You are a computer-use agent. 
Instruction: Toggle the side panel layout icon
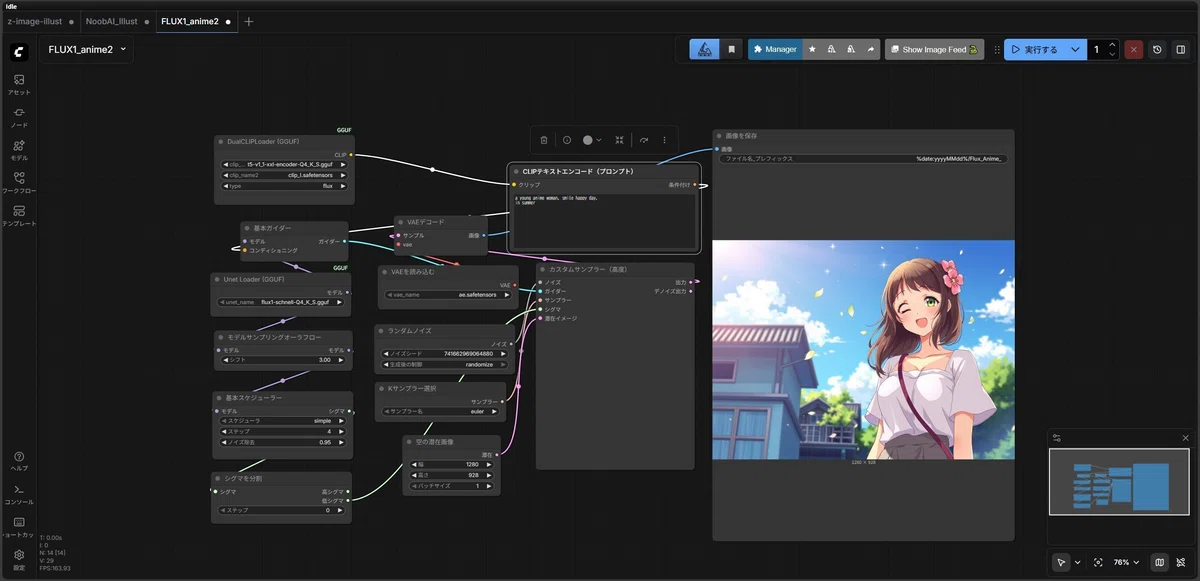click(1181, 49)
